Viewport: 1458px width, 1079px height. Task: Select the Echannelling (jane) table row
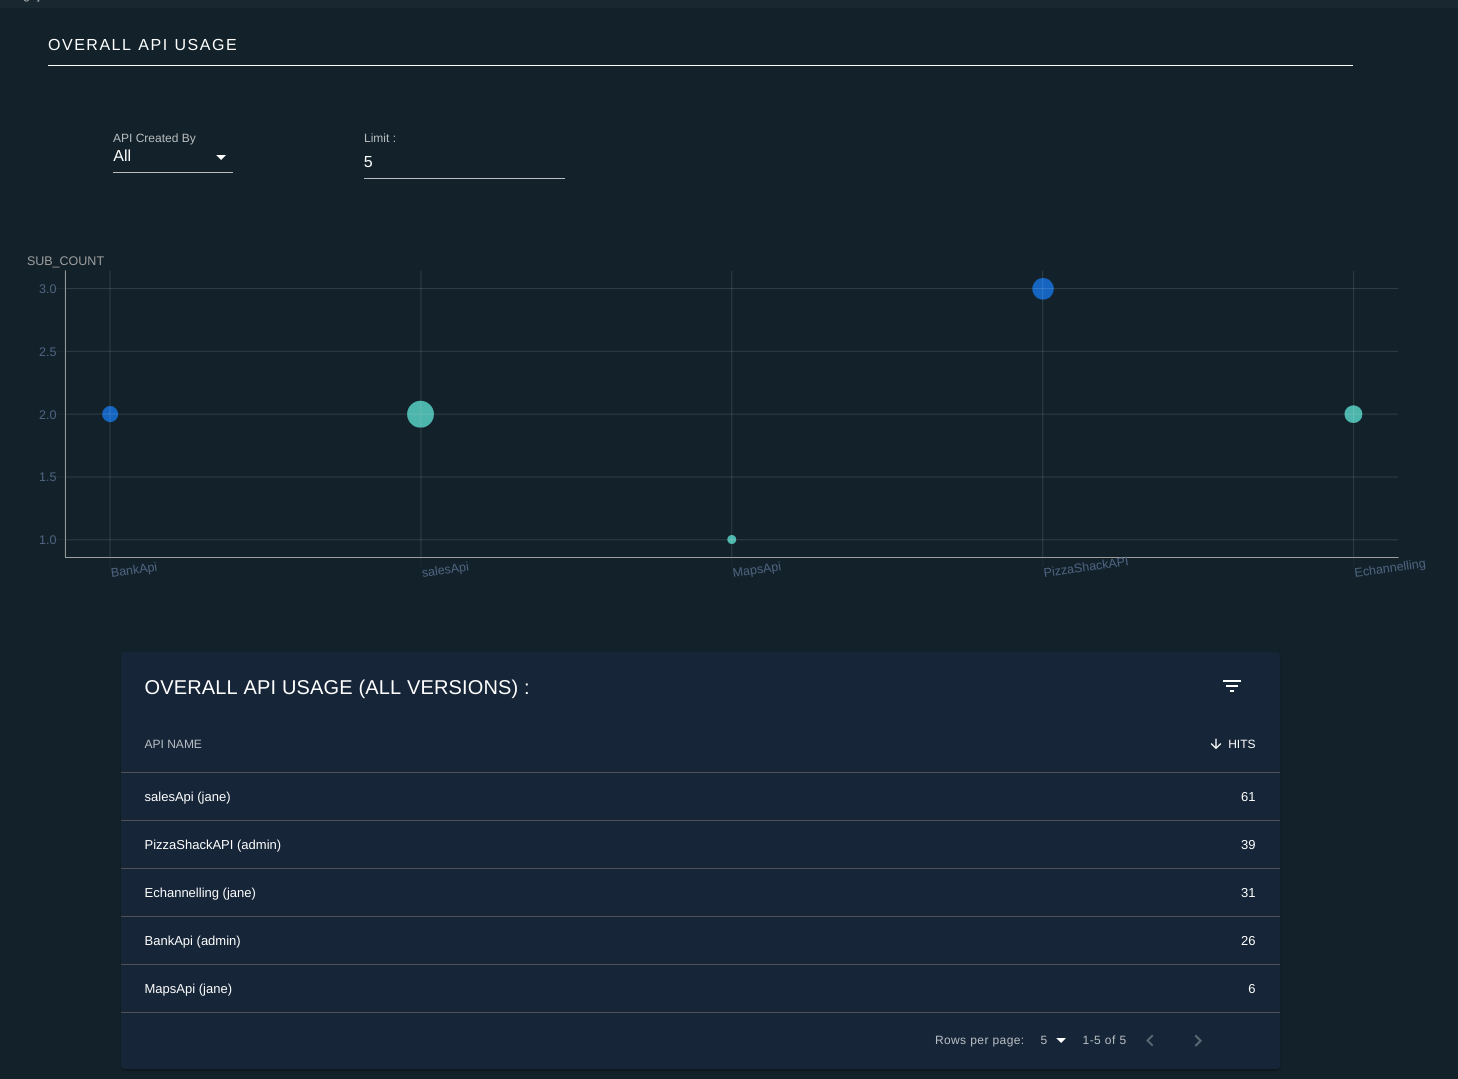pyautogui.click(x=700, y=893)
